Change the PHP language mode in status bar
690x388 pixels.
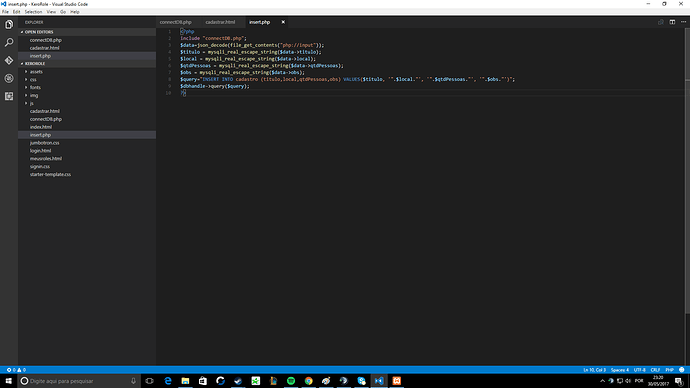coord(669,370)
